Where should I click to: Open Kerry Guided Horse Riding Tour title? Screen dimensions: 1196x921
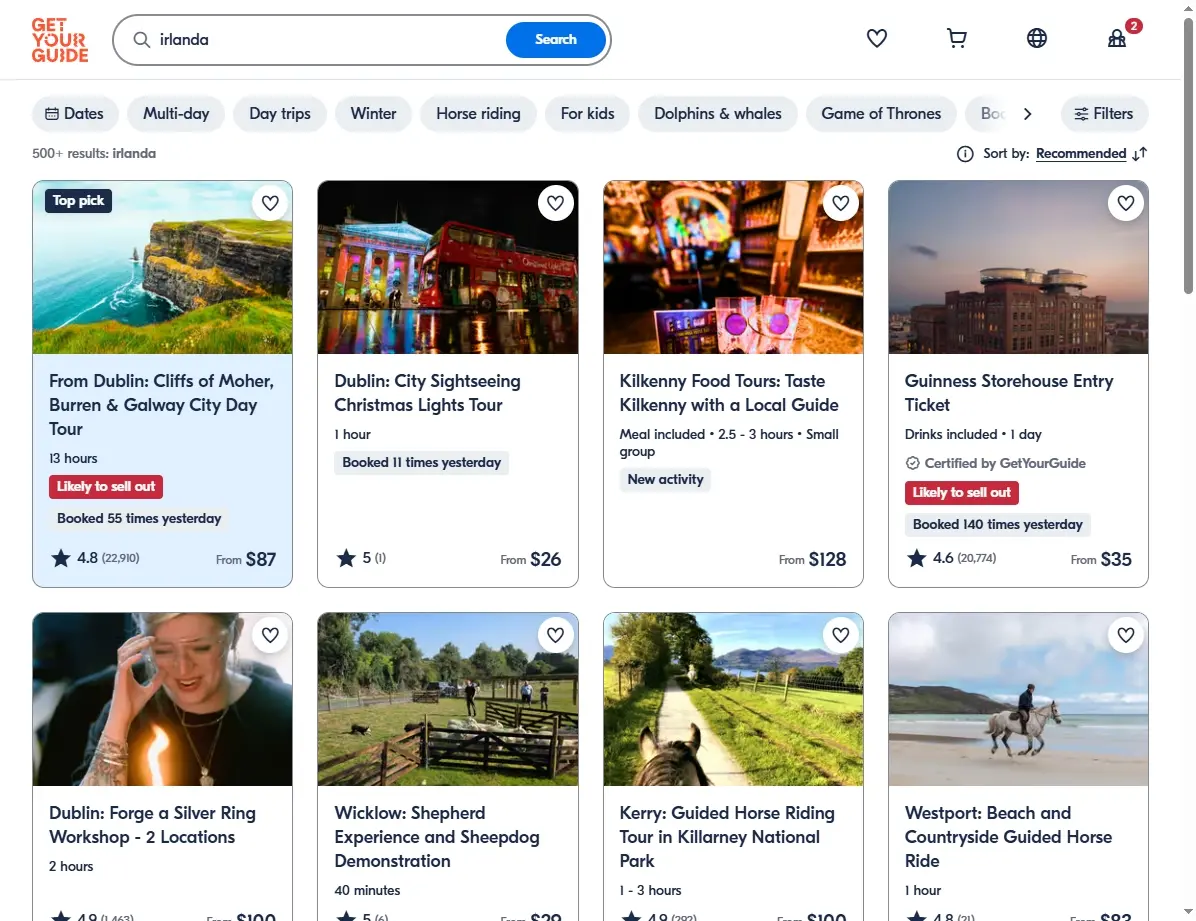(x=727, y=837)
